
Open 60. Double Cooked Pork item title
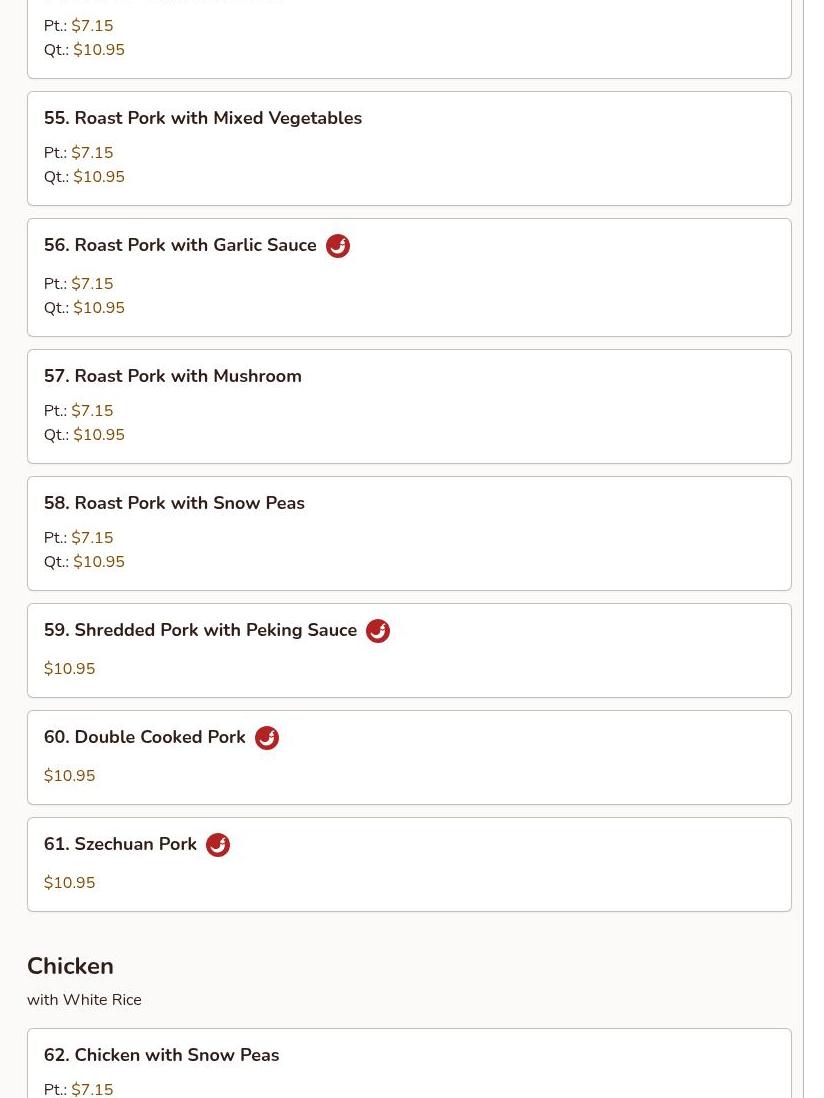pyautogui.click(x=144, y=737)
